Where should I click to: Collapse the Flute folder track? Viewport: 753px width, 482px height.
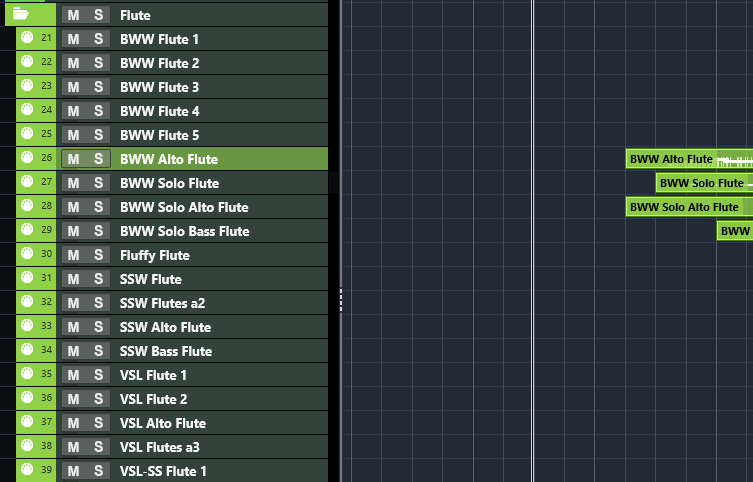(x=20, y=14)
